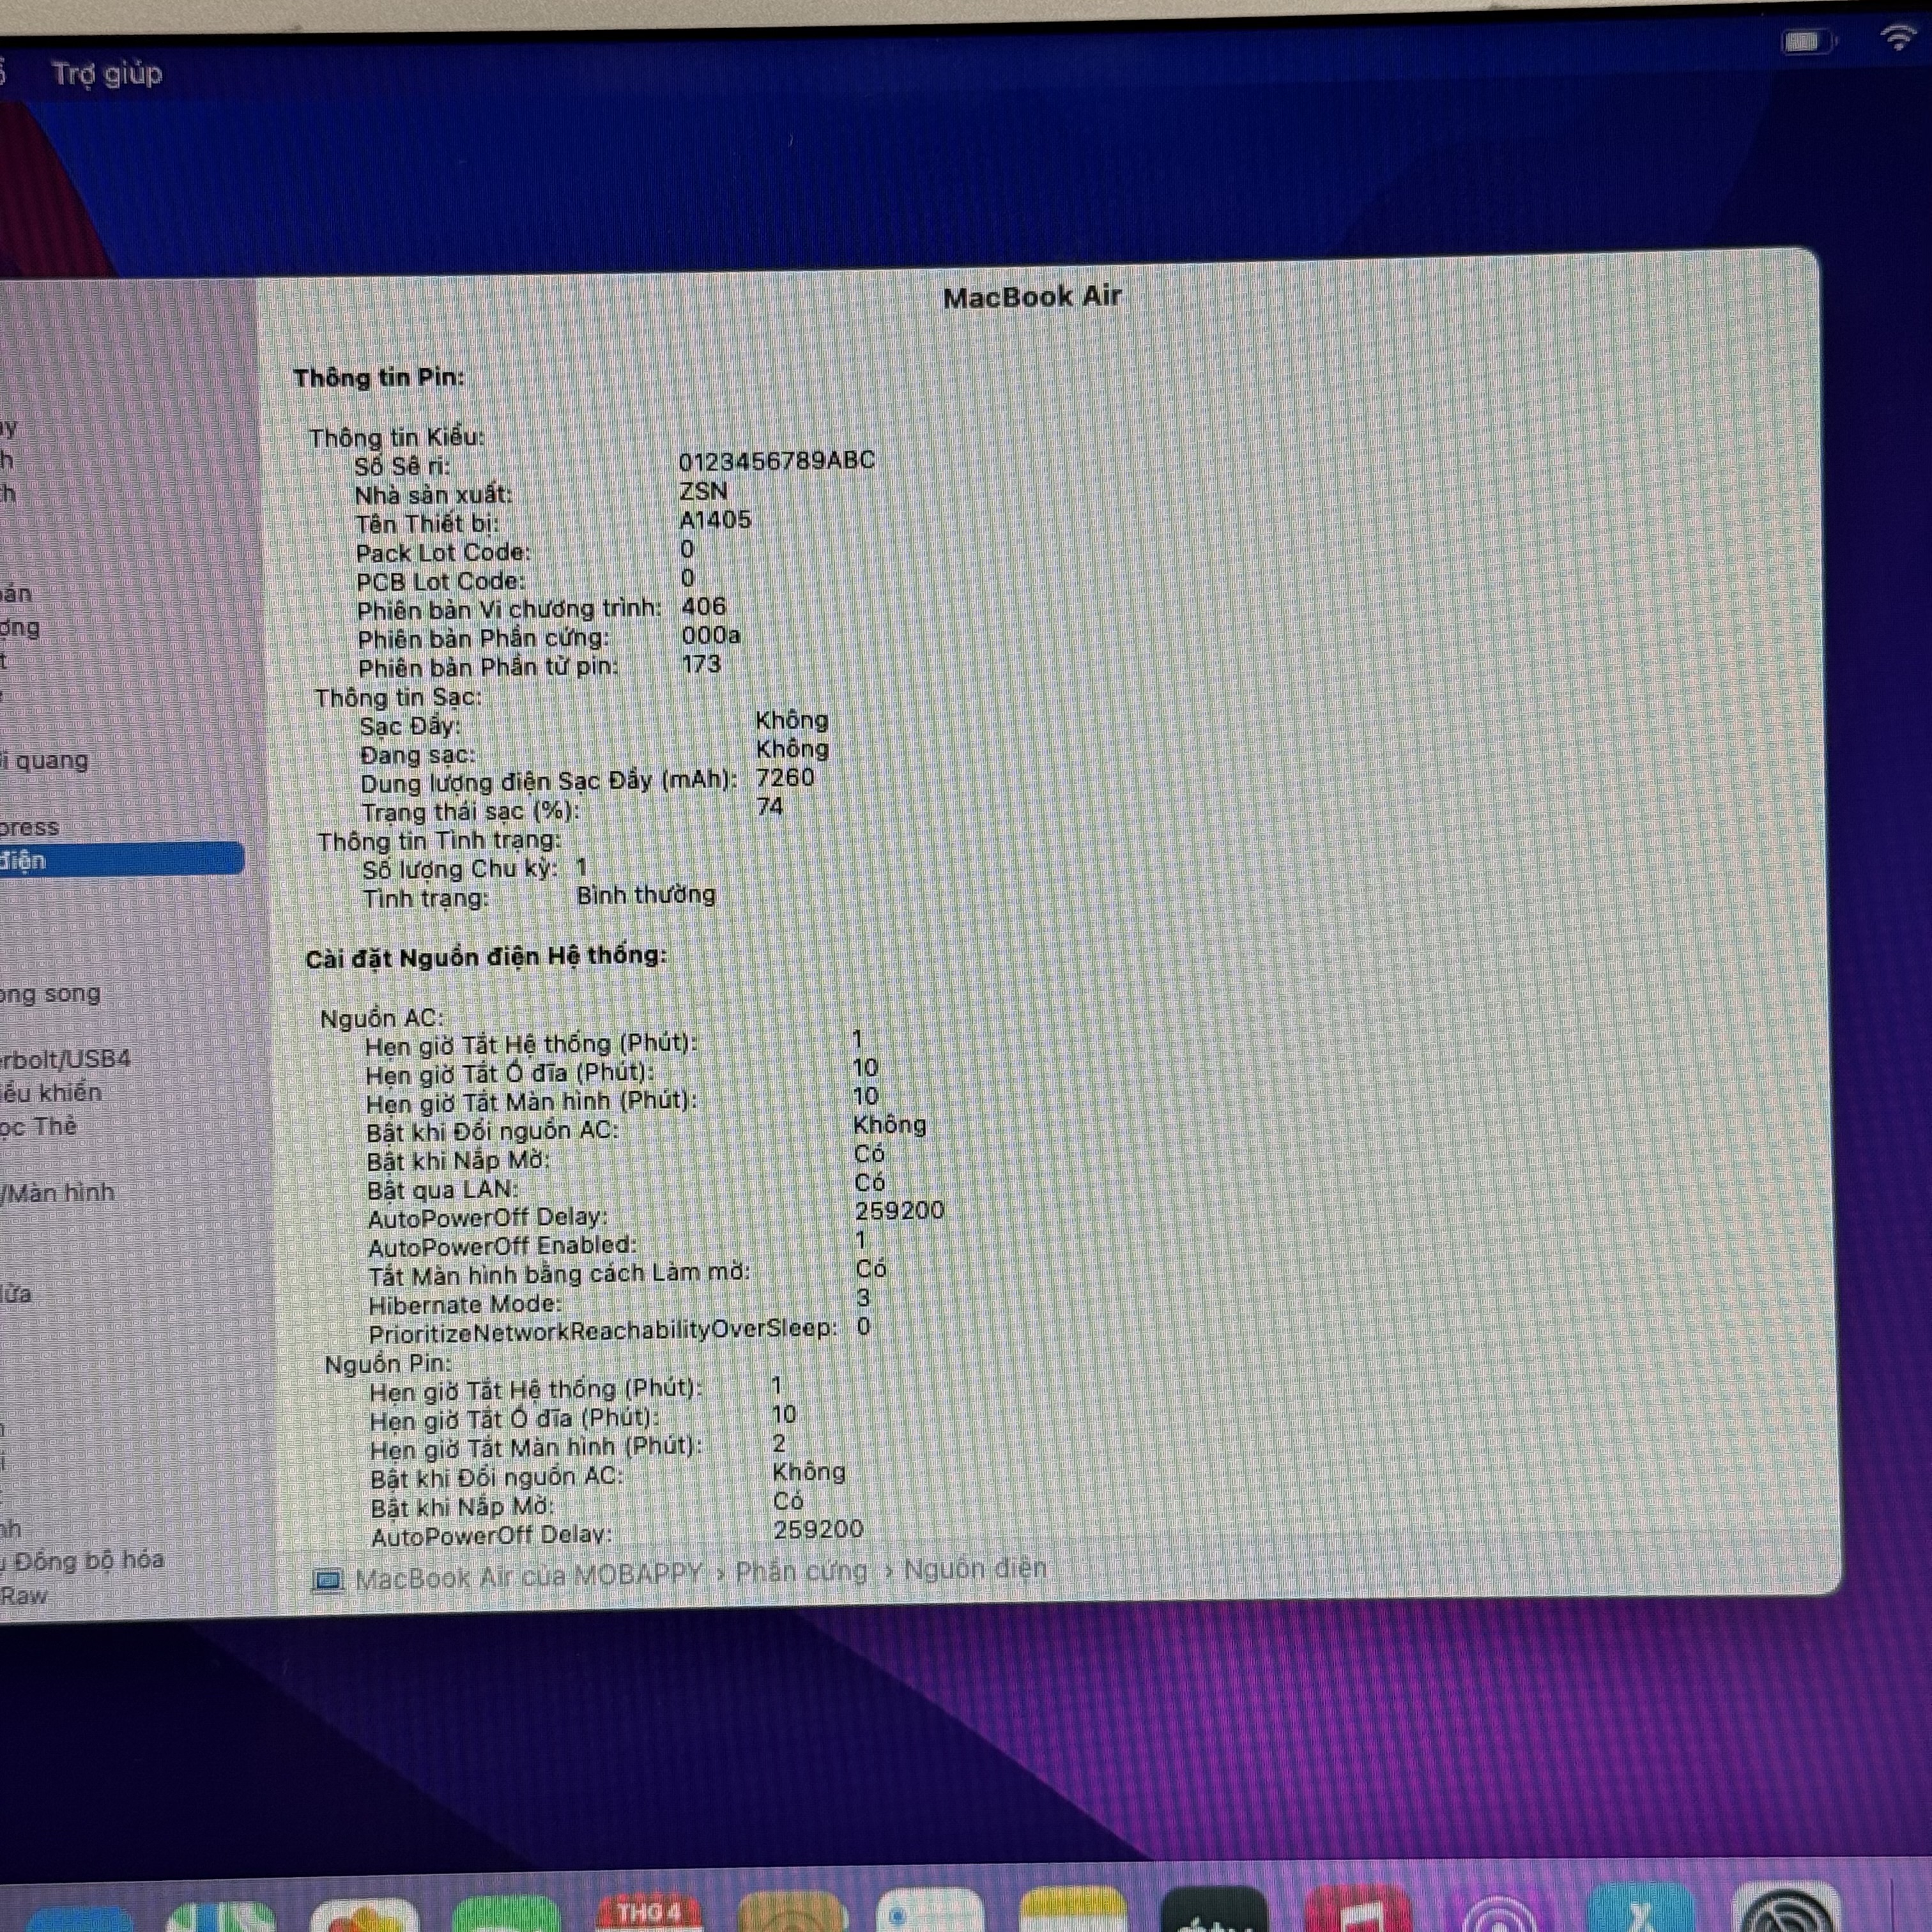Click the serial number value 0123456789ABC
The image size is (1932, 1932).
776,461
